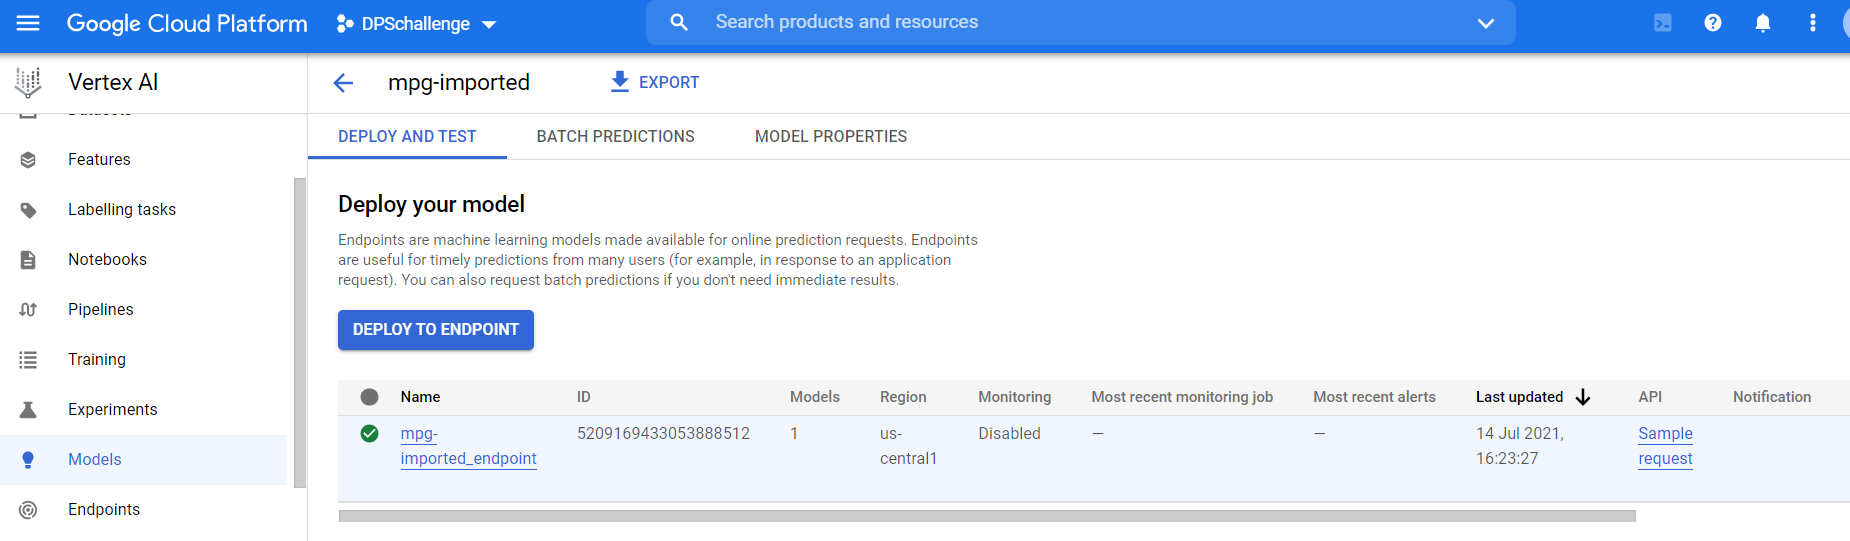Click the Training list icon

(28, 360)
